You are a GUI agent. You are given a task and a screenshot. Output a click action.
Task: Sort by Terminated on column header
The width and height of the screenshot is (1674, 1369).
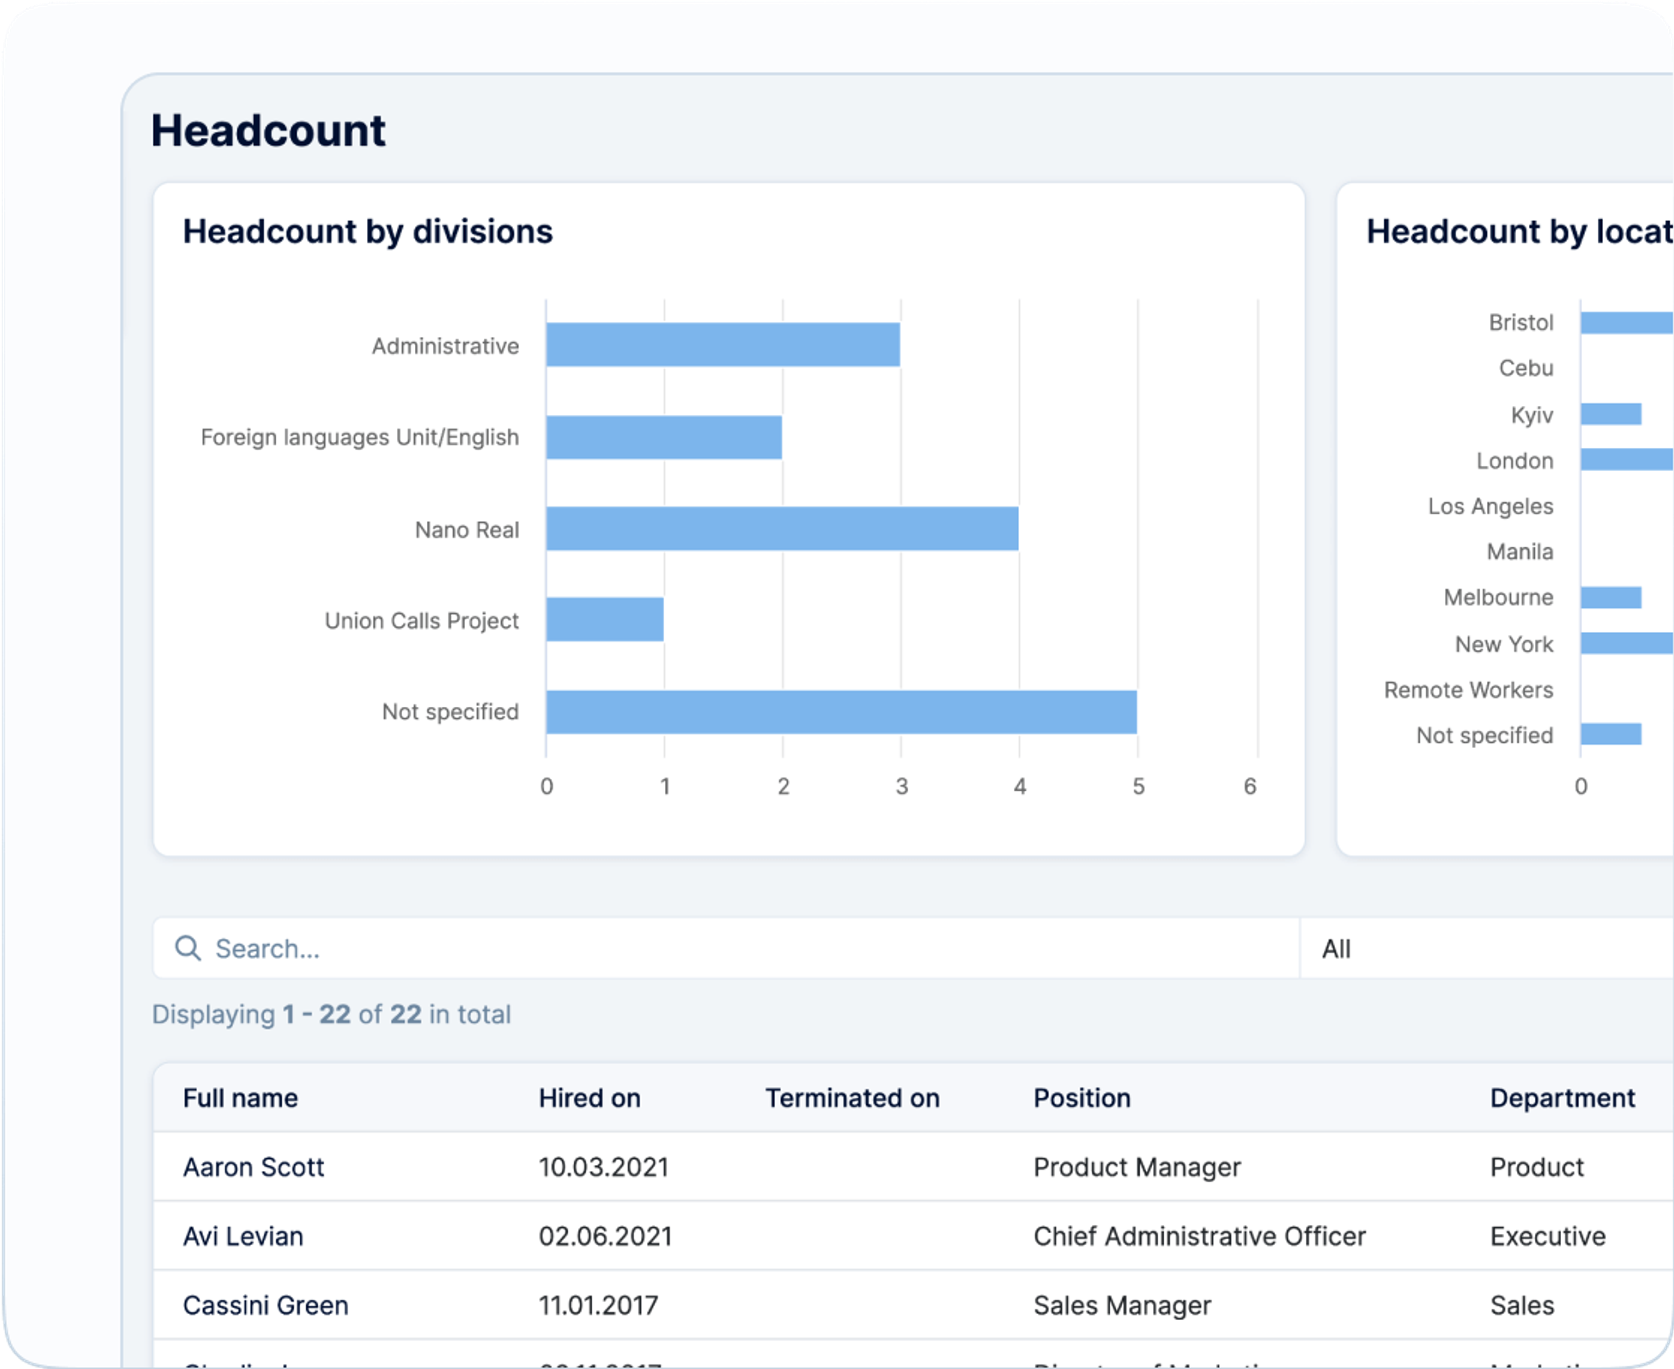pyautogui.click(x=852, y=1098)
